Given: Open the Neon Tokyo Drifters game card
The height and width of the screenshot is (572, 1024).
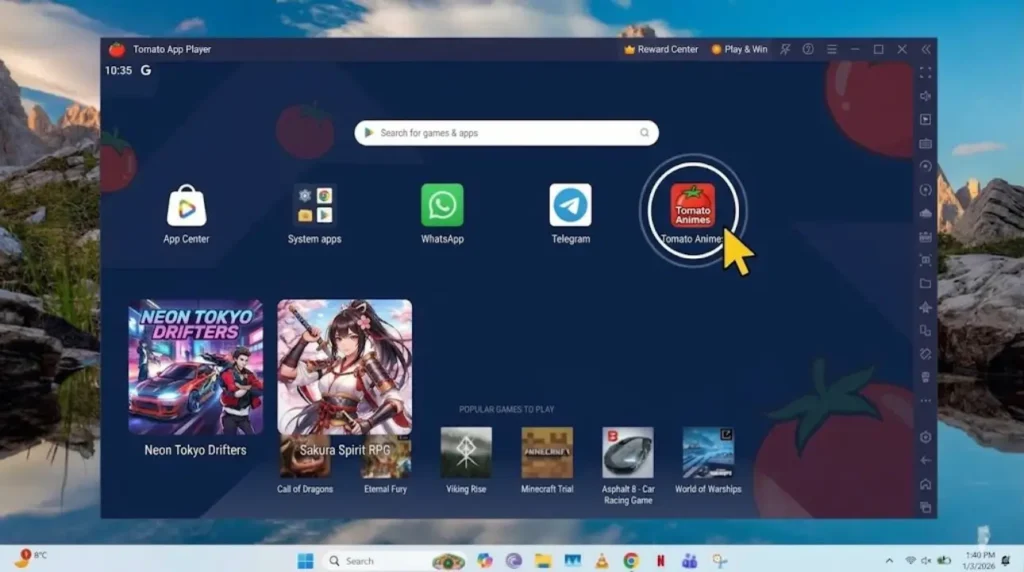Looking at the screenshot, I should click(195, 367).
